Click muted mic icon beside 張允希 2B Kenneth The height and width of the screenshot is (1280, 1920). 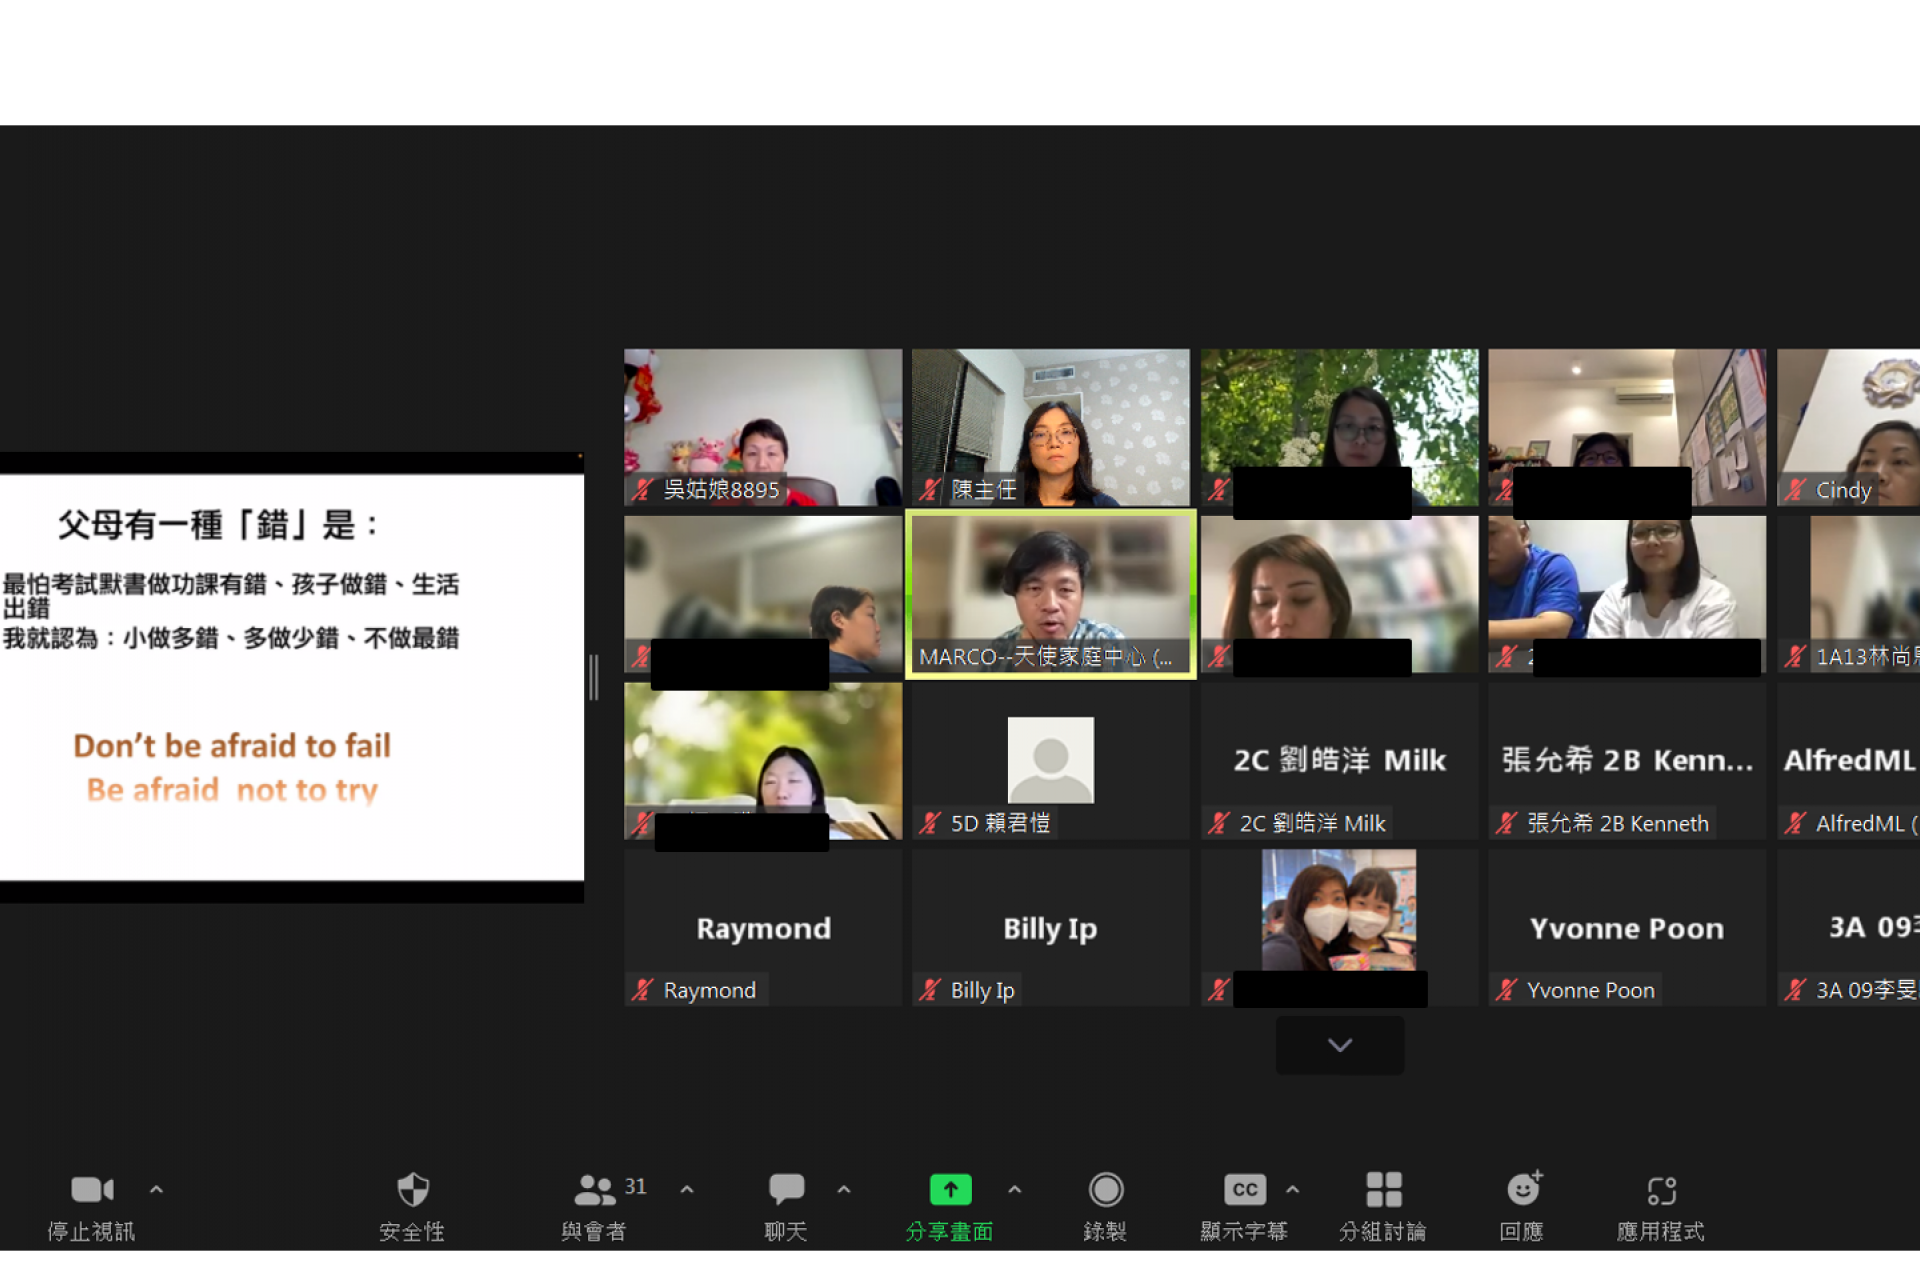[1507, 823]
